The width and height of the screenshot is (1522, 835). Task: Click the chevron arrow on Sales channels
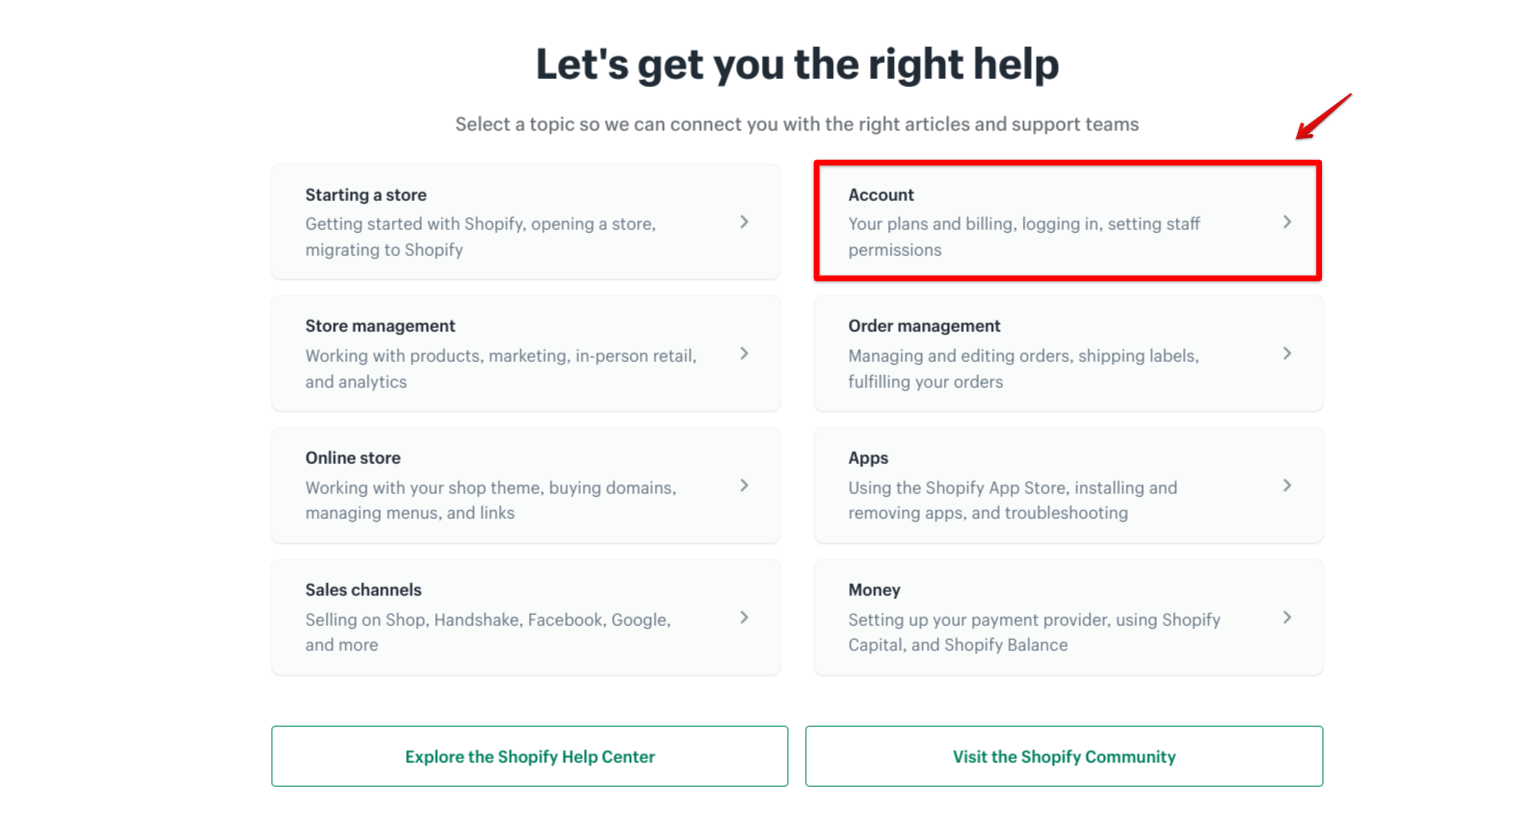coord(744,618)
